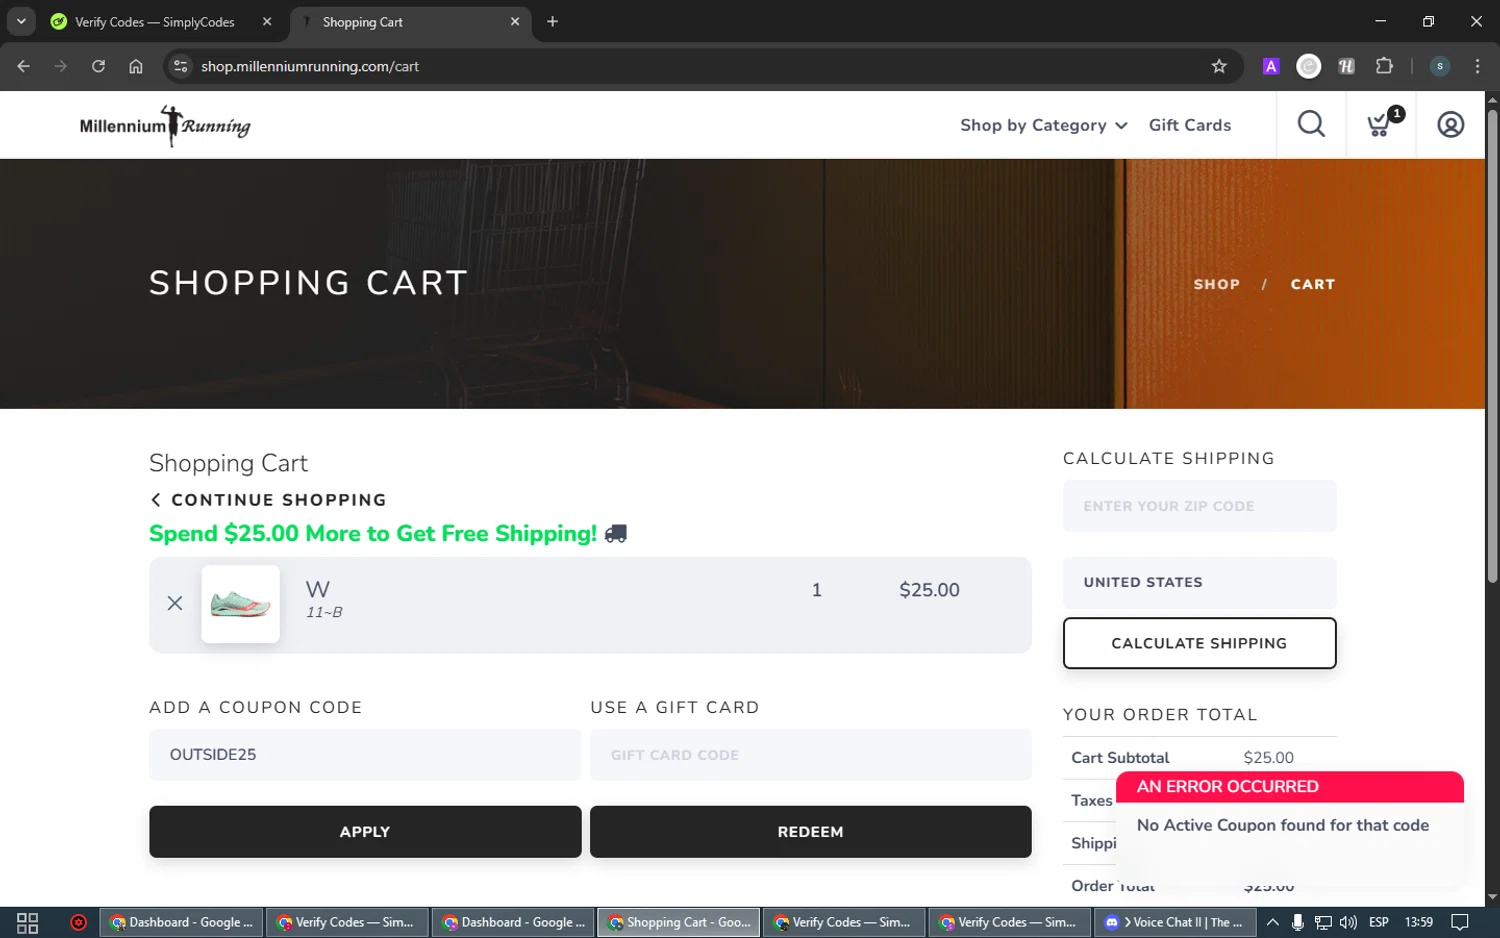Click ESP language indicator
The width and height of the screenshot is (1500, 938).
coord(1379,922)
